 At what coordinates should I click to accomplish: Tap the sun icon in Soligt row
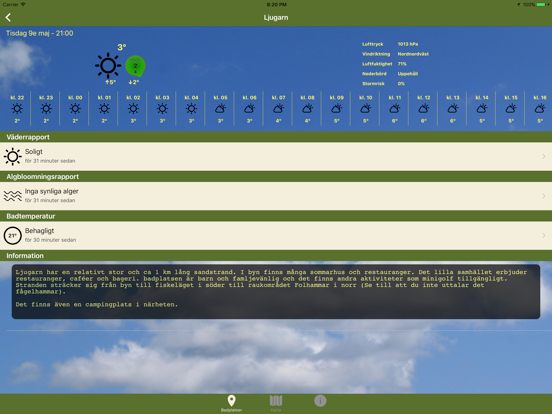[x=13, y=156]
